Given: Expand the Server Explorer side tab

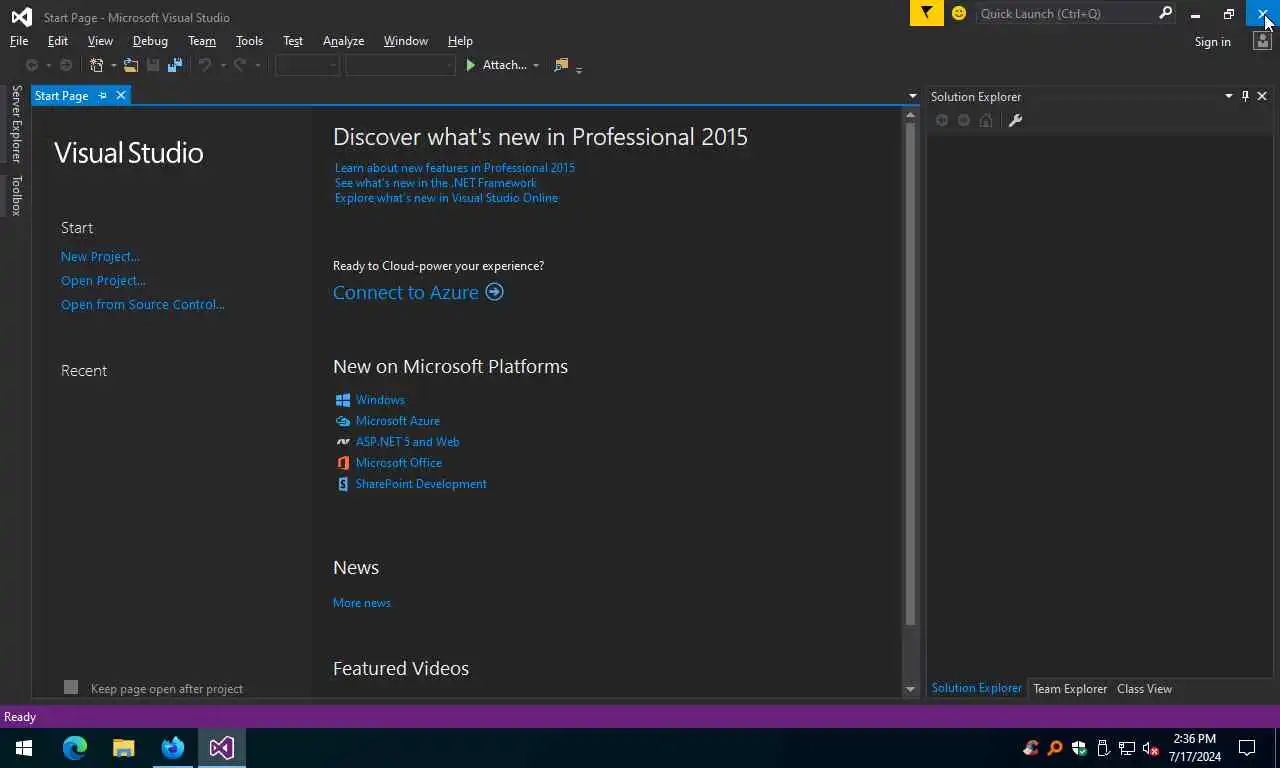Looking at the screenshot, I should coord(16,124).
